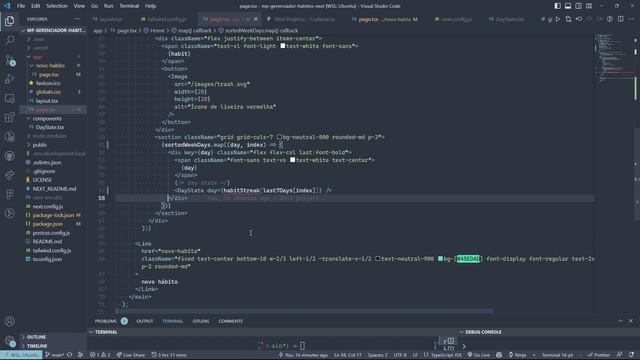Close the active page.tsx editor tab

click(256, 19)
